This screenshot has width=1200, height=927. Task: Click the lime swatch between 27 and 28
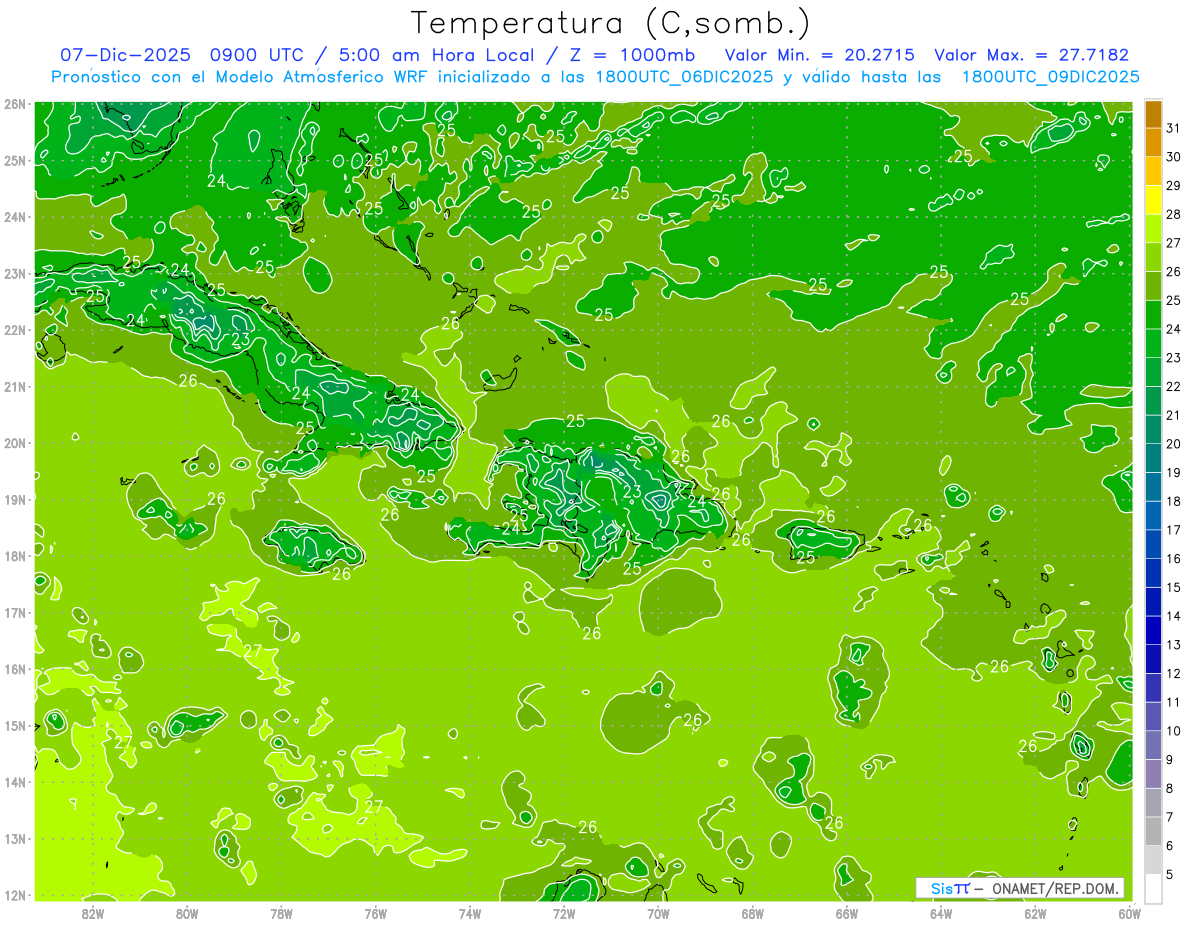click(x=1153, y=229)
